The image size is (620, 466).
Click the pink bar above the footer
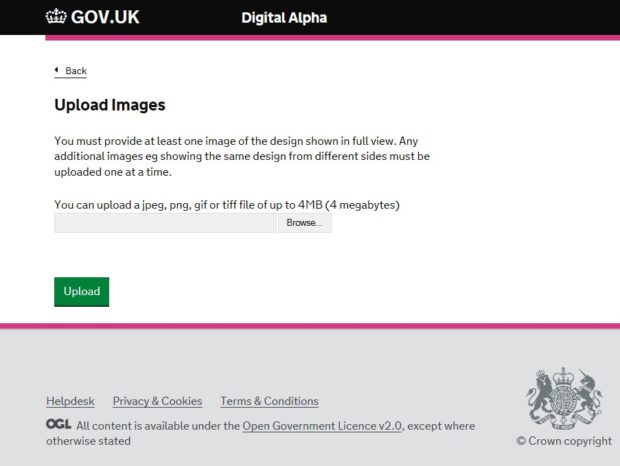(x=310, y=326)
